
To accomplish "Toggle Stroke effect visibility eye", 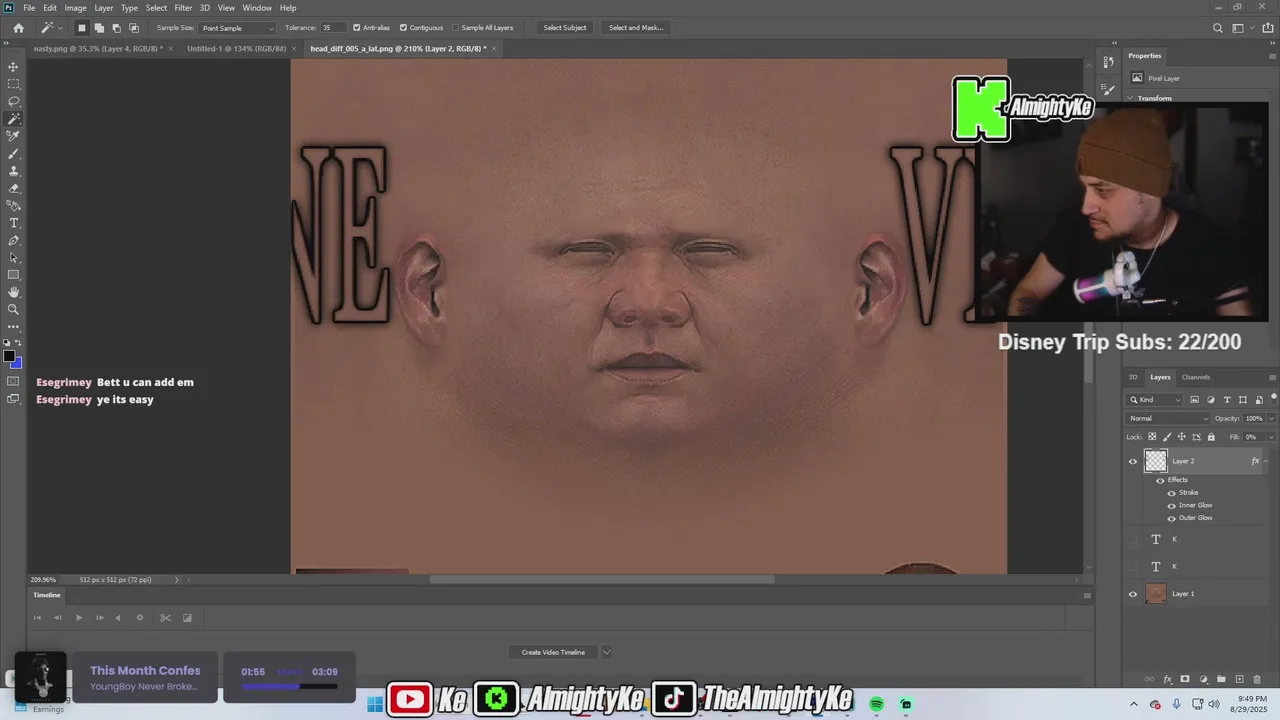I will [x=1172, y=493].
